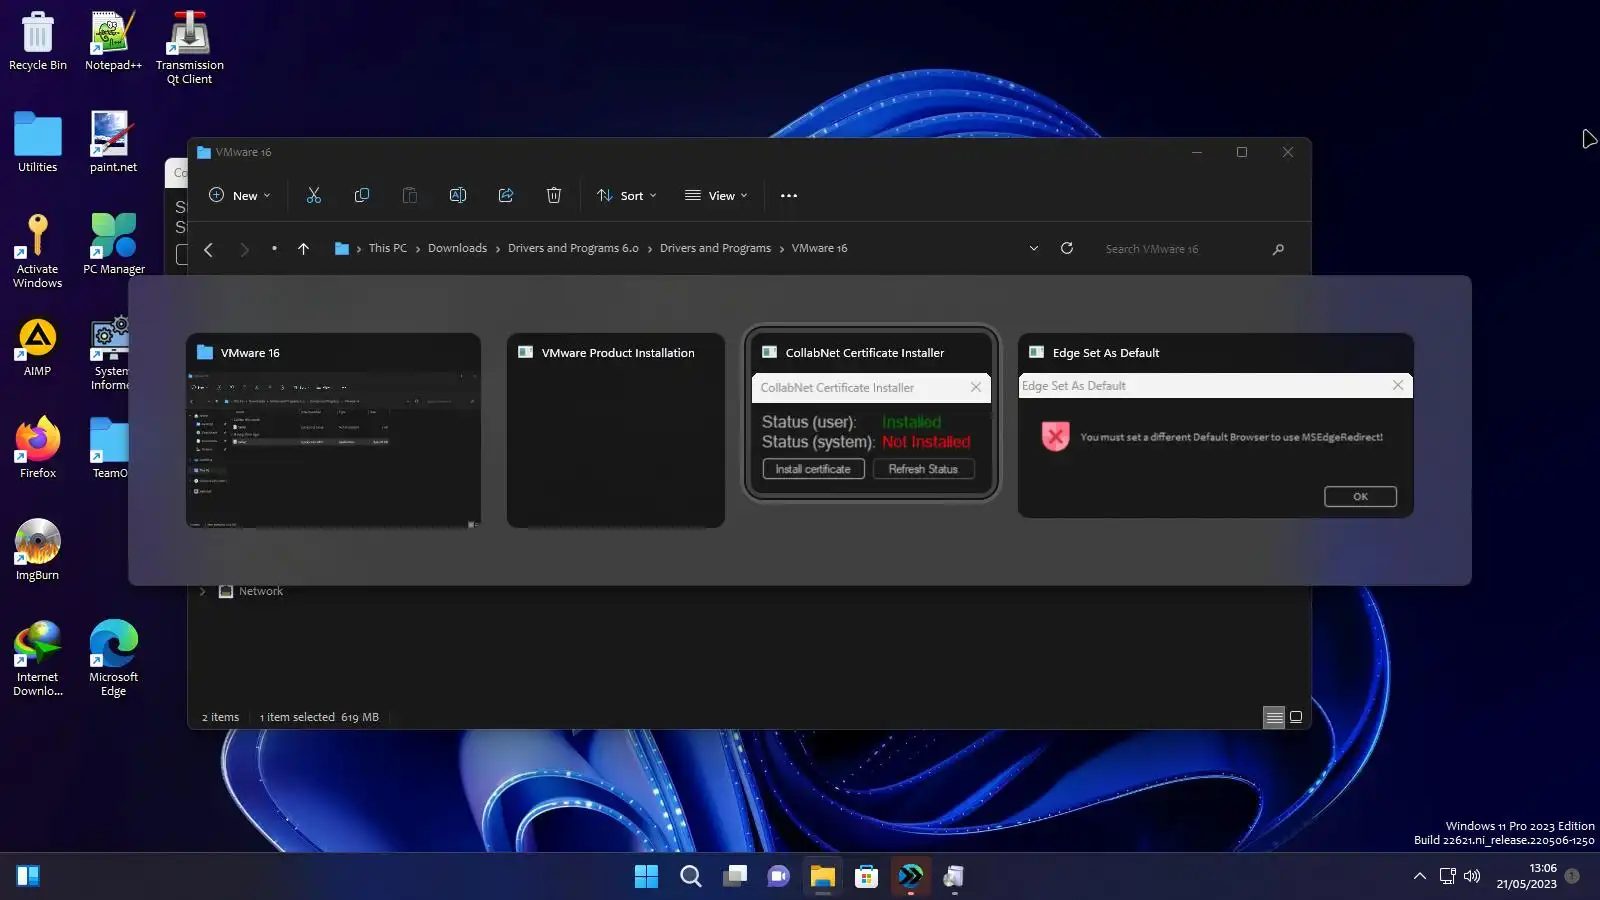Open the Chat app from taskbar
1600x900 pixels.
(x=778, y=877)
